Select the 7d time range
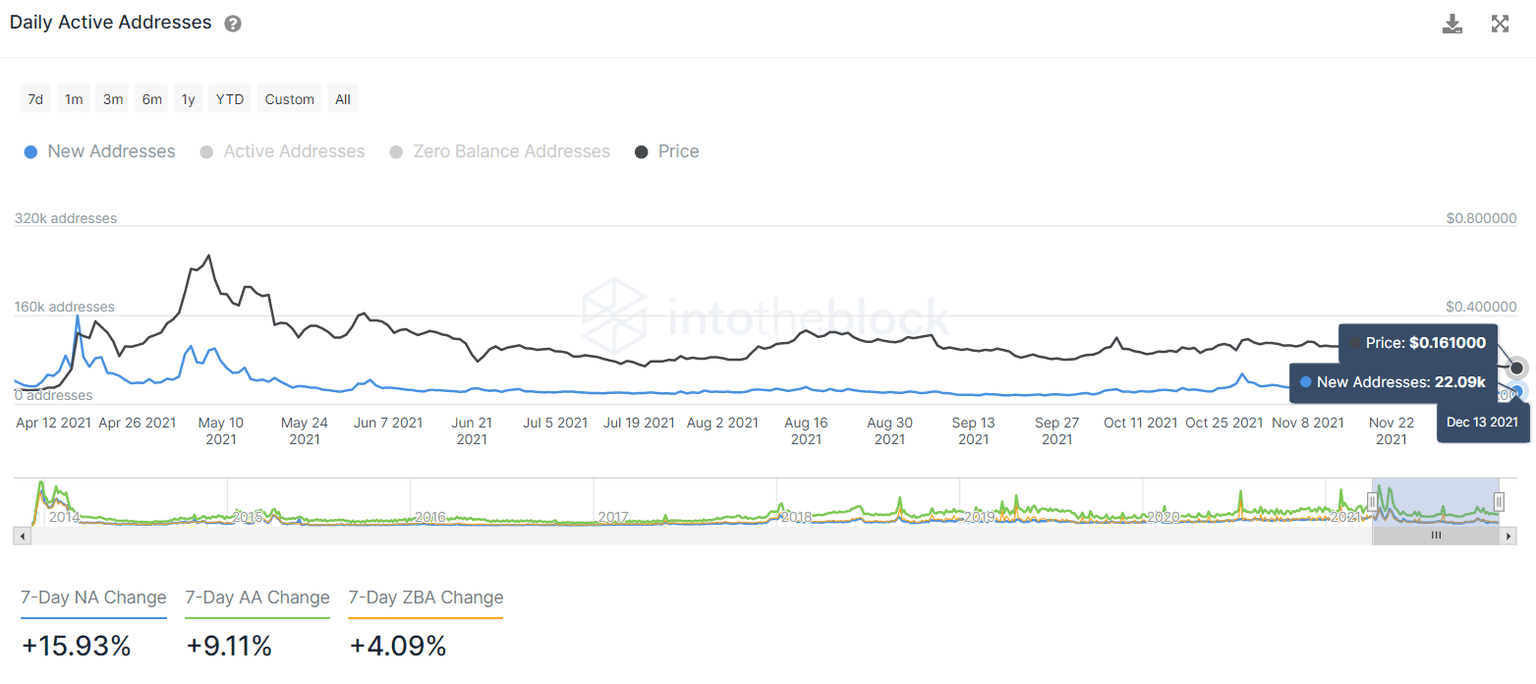 (x=35, y=99)
